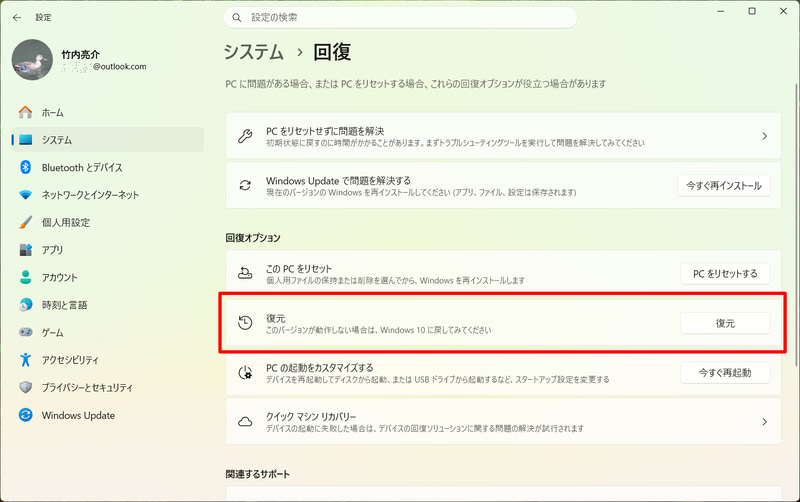This screenshot has width=800, height=502.
Task: Expand PC をリセットせずに問題を解決 chevron
Action: 764,136
